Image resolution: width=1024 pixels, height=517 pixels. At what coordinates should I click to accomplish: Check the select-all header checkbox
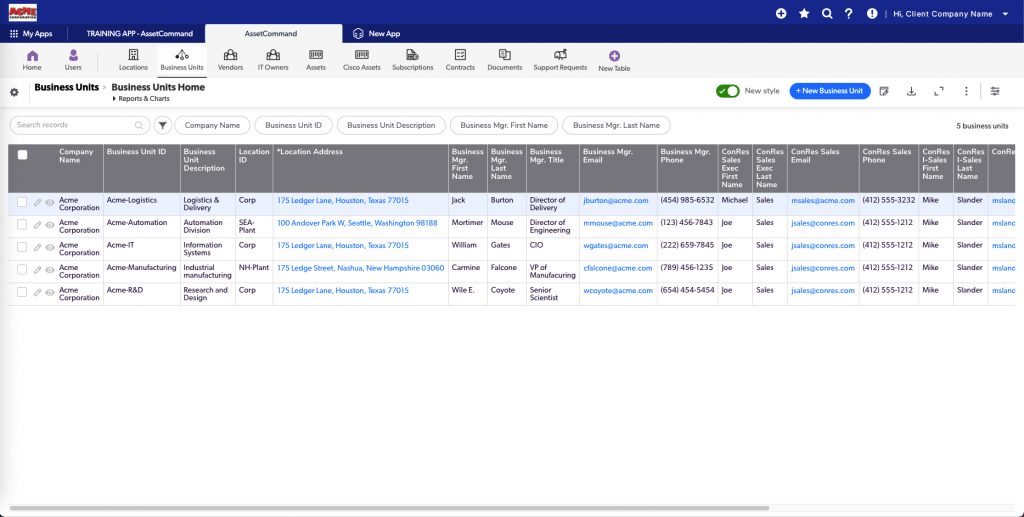22,155
